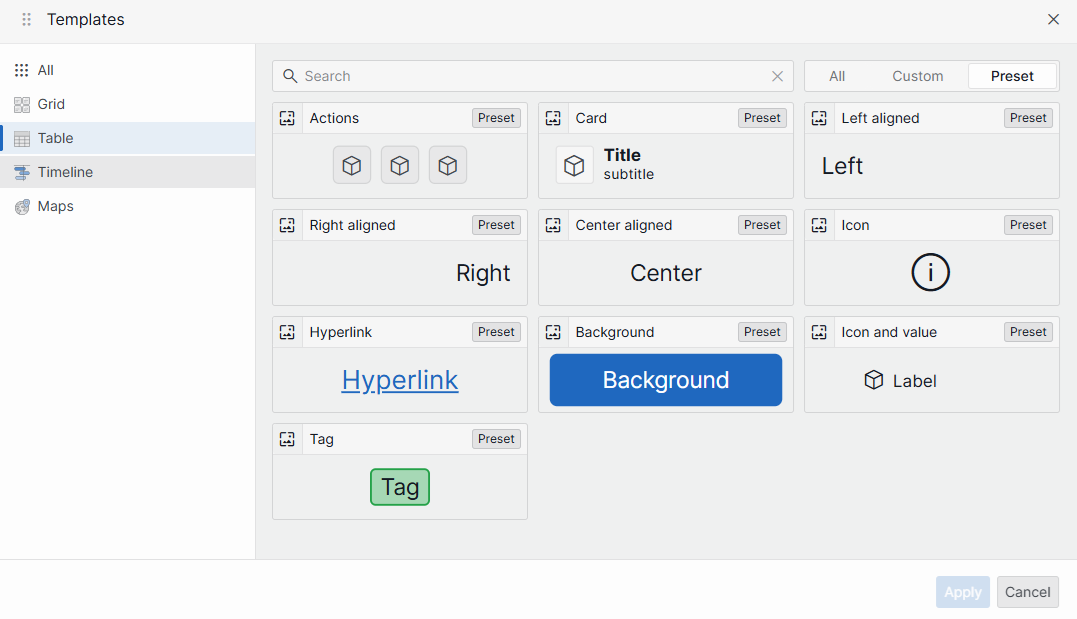1077x619 pixels.
Task: Click the cube icon in Card template
Action: pos(574,165)
